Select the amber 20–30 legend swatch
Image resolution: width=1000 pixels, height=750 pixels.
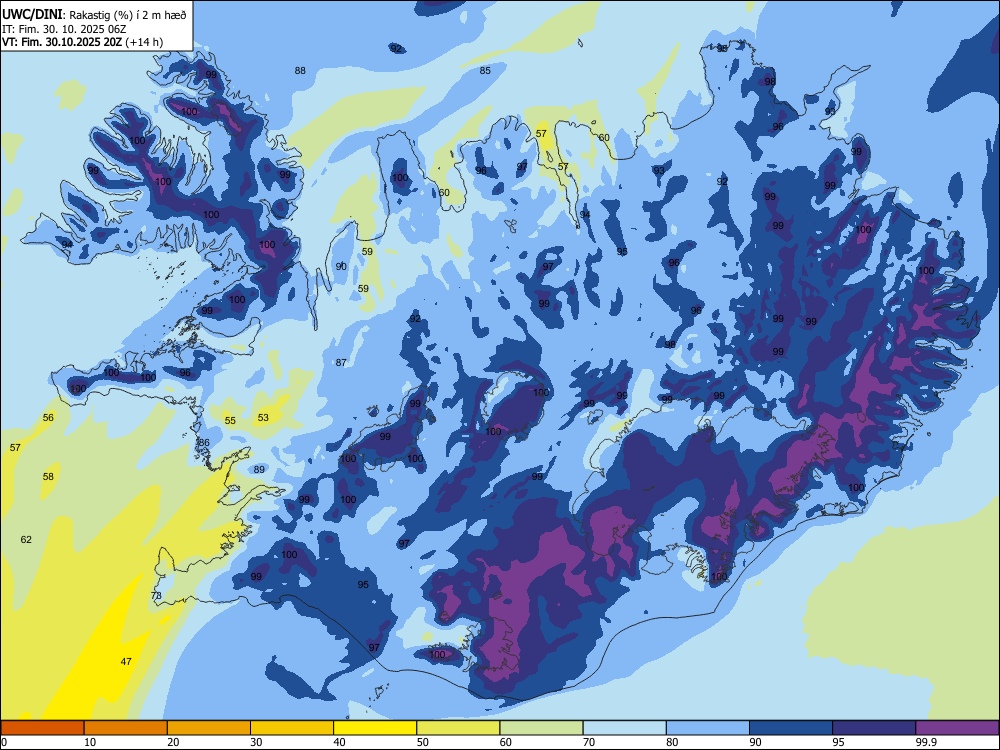[x=209, y=728]
